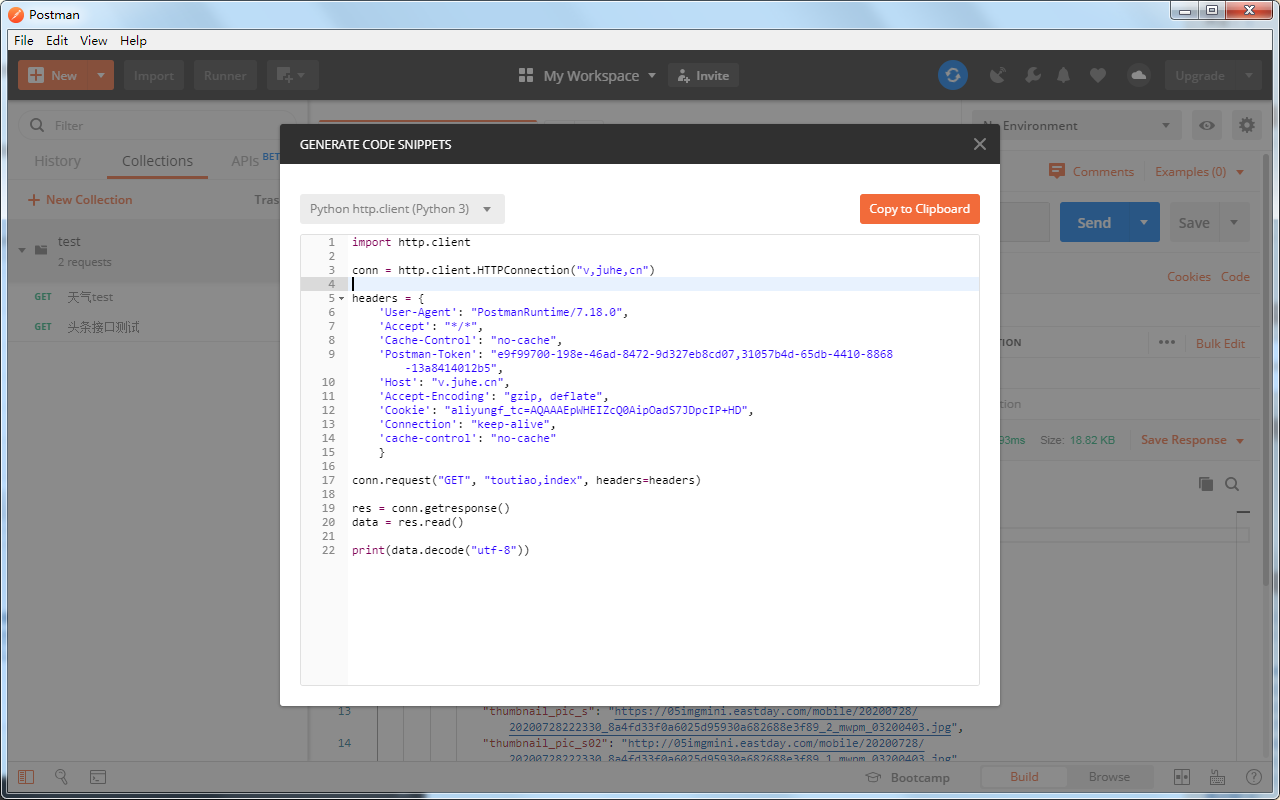Open help question mark icon
This screenshot has width=1280, height=800.
[x=1253, y=777]
